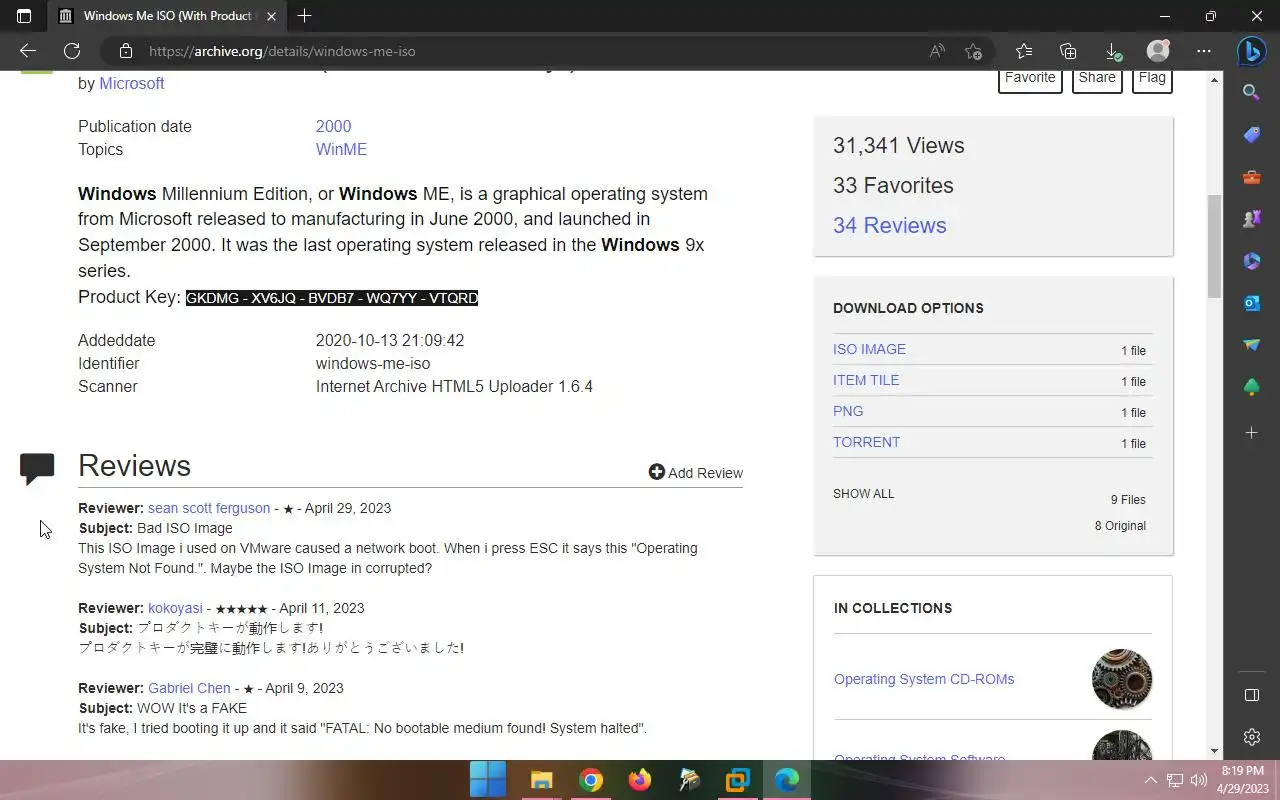Click the Share button

click(1097, 79)
